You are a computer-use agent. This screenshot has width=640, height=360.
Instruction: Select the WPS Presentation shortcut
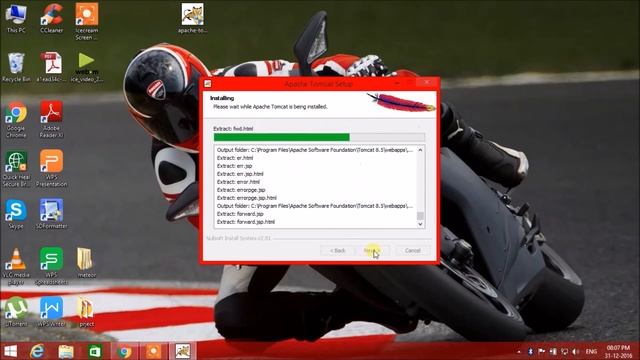pyautogui.click(x=51, y=169)
